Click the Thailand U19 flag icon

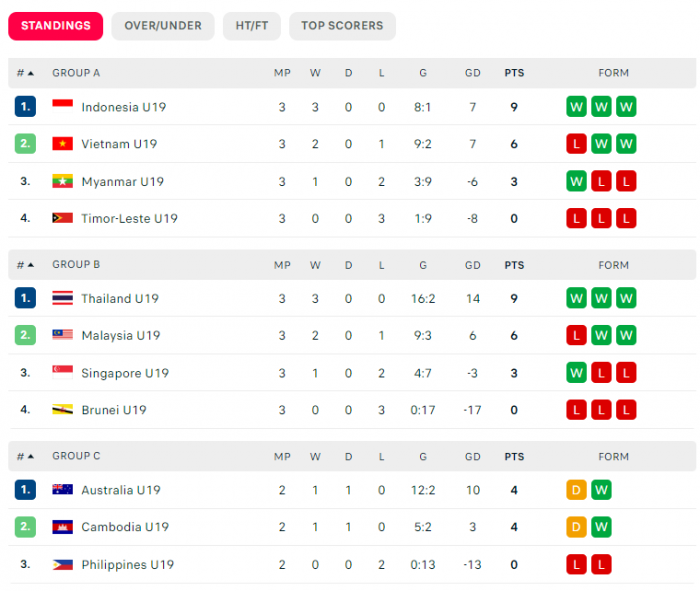click(62, 298)
